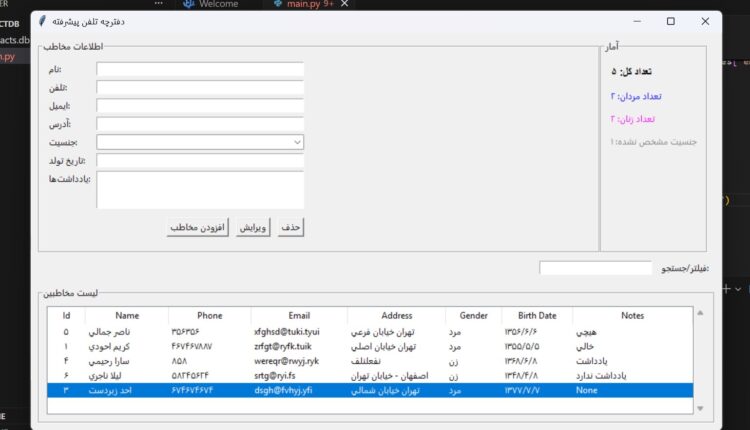Close the main.py editor tab in VS Code
The height and width of the screenshot is (430, 750).
344,4
